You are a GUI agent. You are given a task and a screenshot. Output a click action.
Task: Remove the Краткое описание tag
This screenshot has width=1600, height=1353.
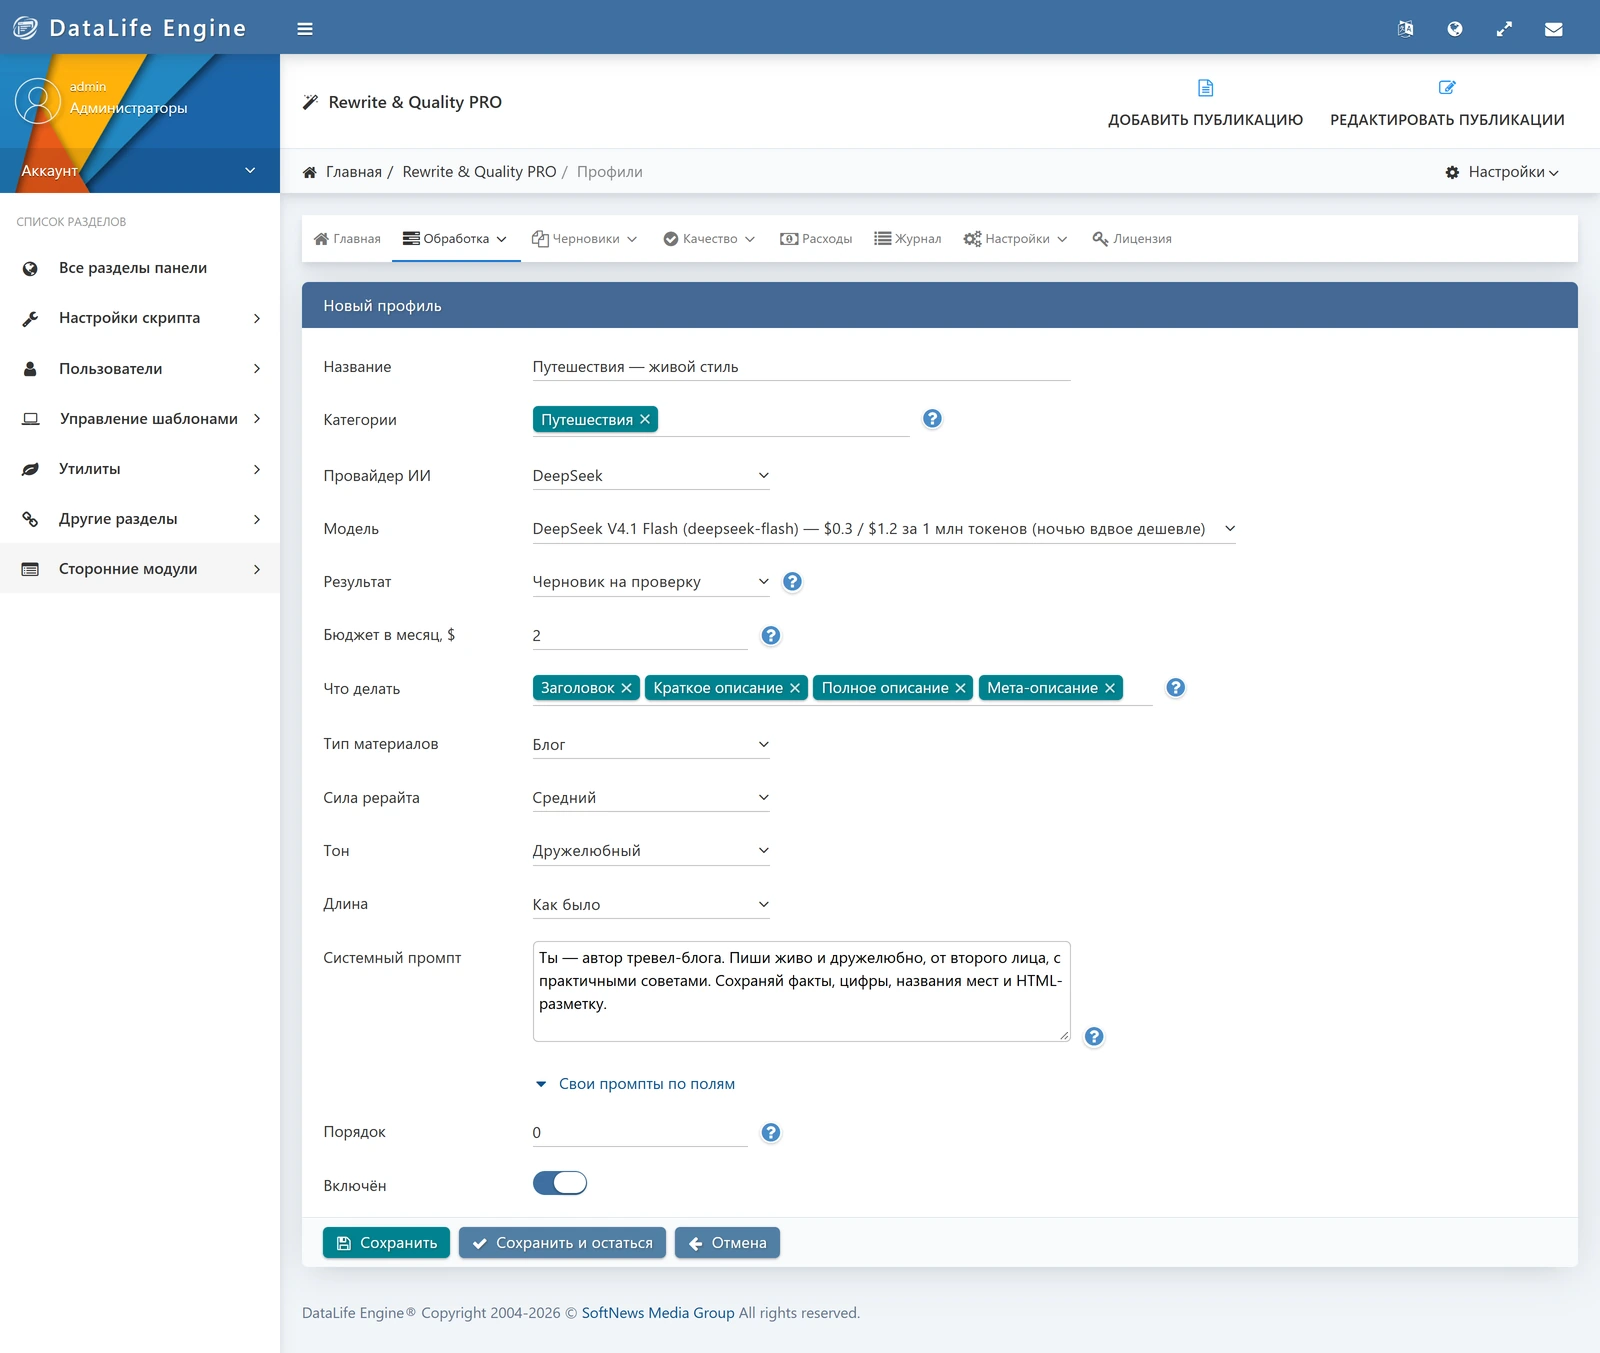tap(795, 688)
